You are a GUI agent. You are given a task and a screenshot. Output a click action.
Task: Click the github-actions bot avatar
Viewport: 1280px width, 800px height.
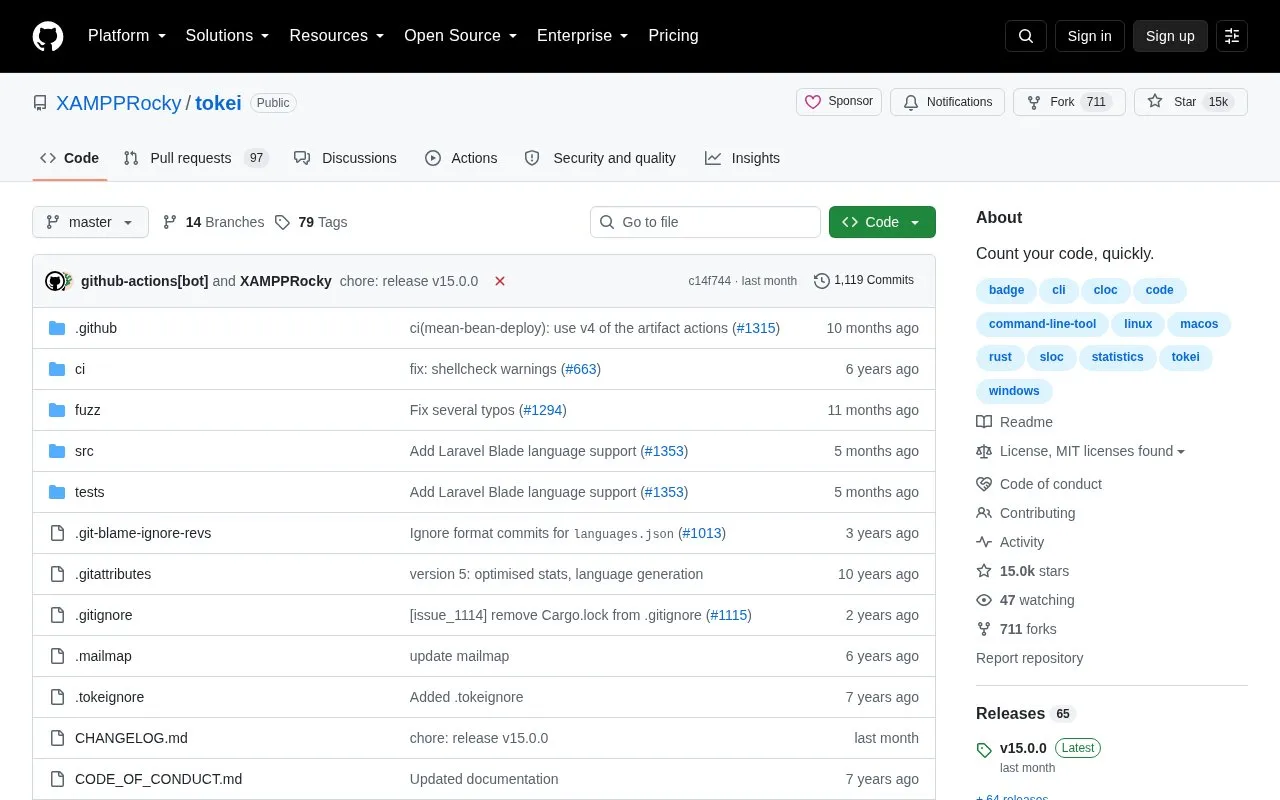tap(55, 281)
